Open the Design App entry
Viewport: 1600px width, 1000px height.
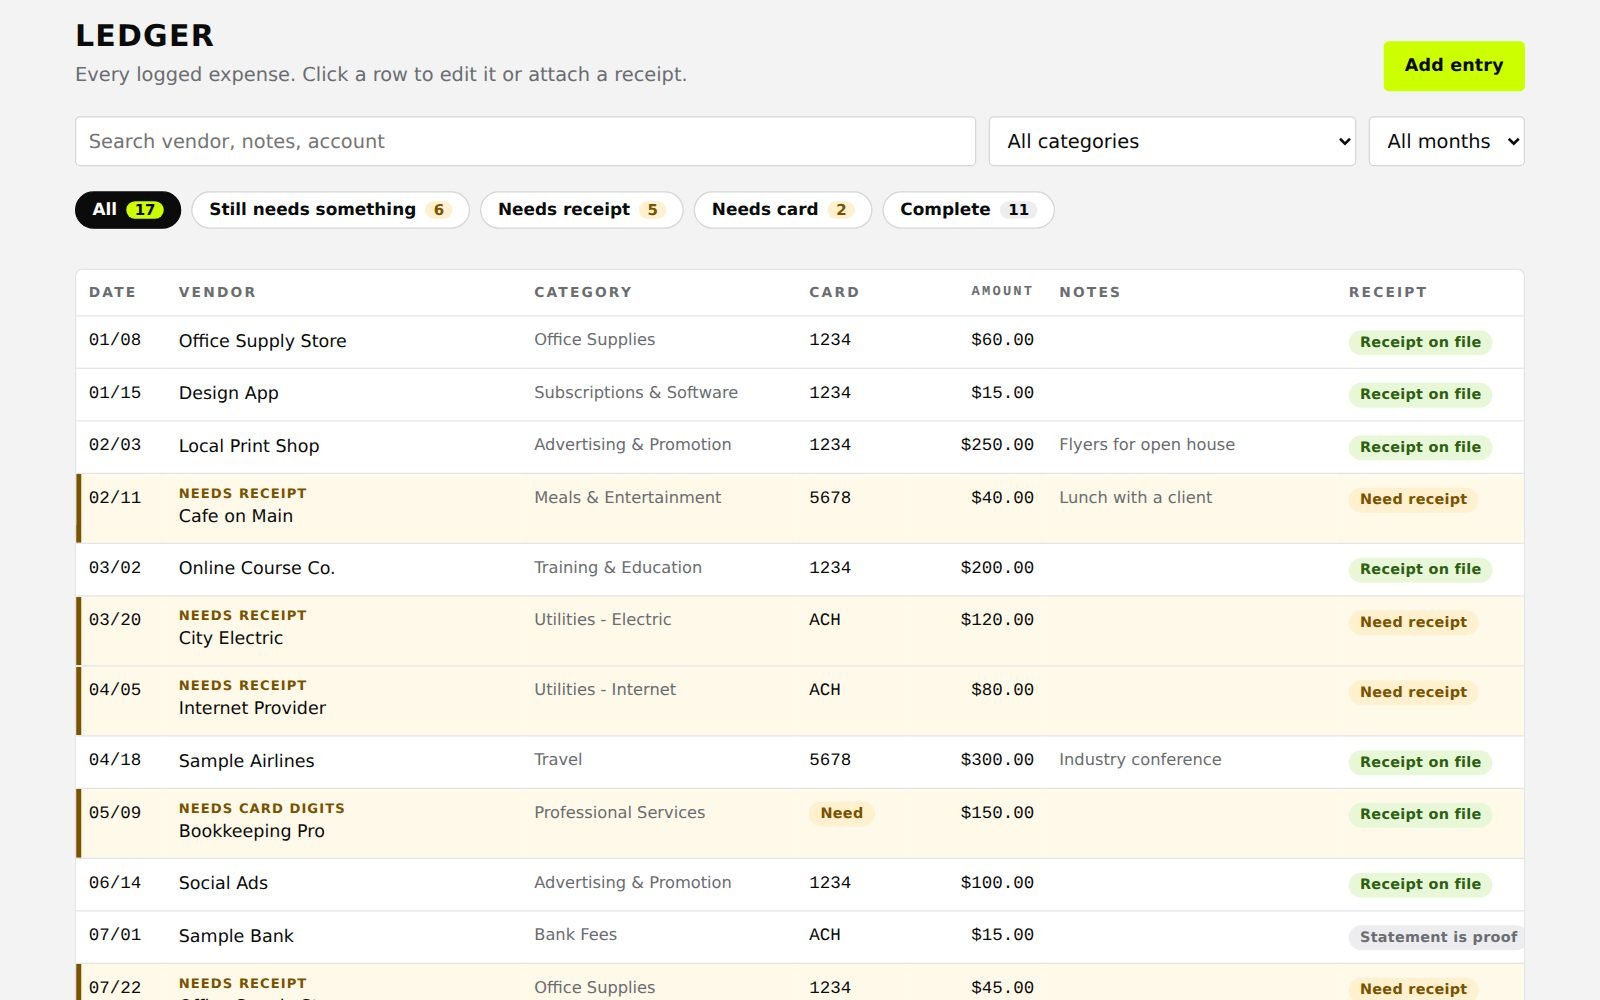point(800,394)
